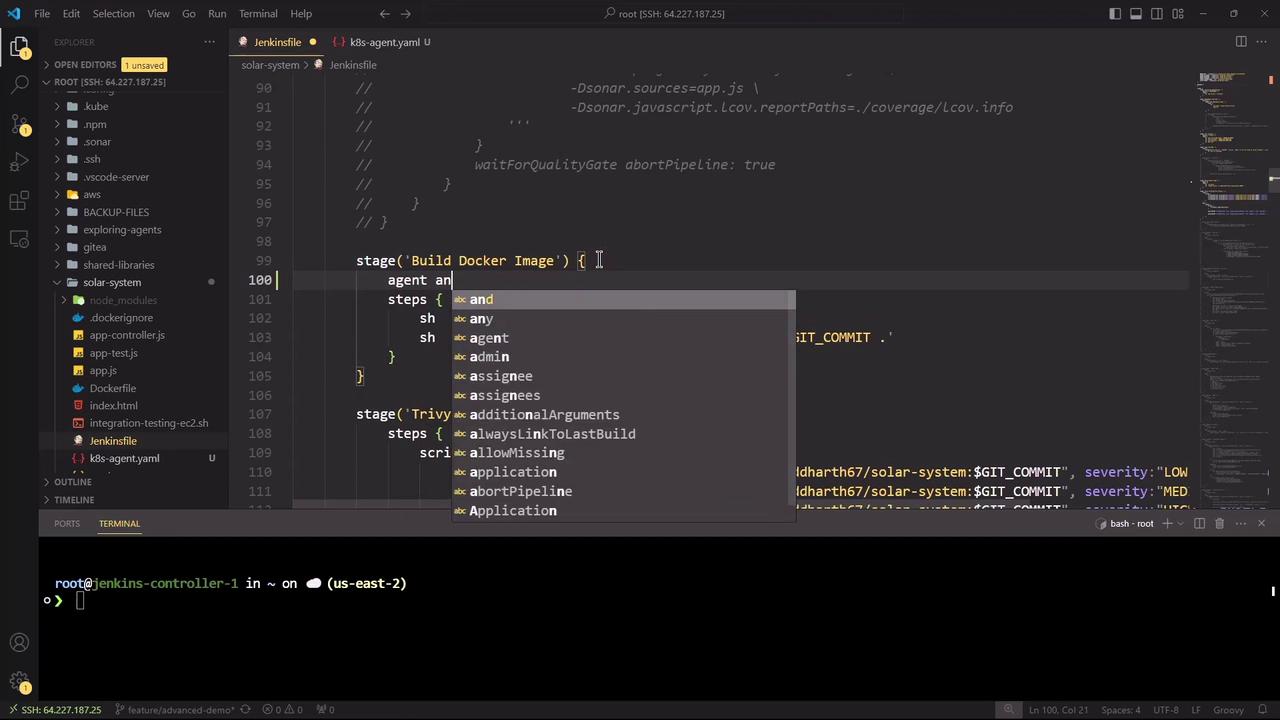The image size is (1280, 720).
Task: Open terminal panel More Actions ellipsis
Action: (x=1240, y=524)
